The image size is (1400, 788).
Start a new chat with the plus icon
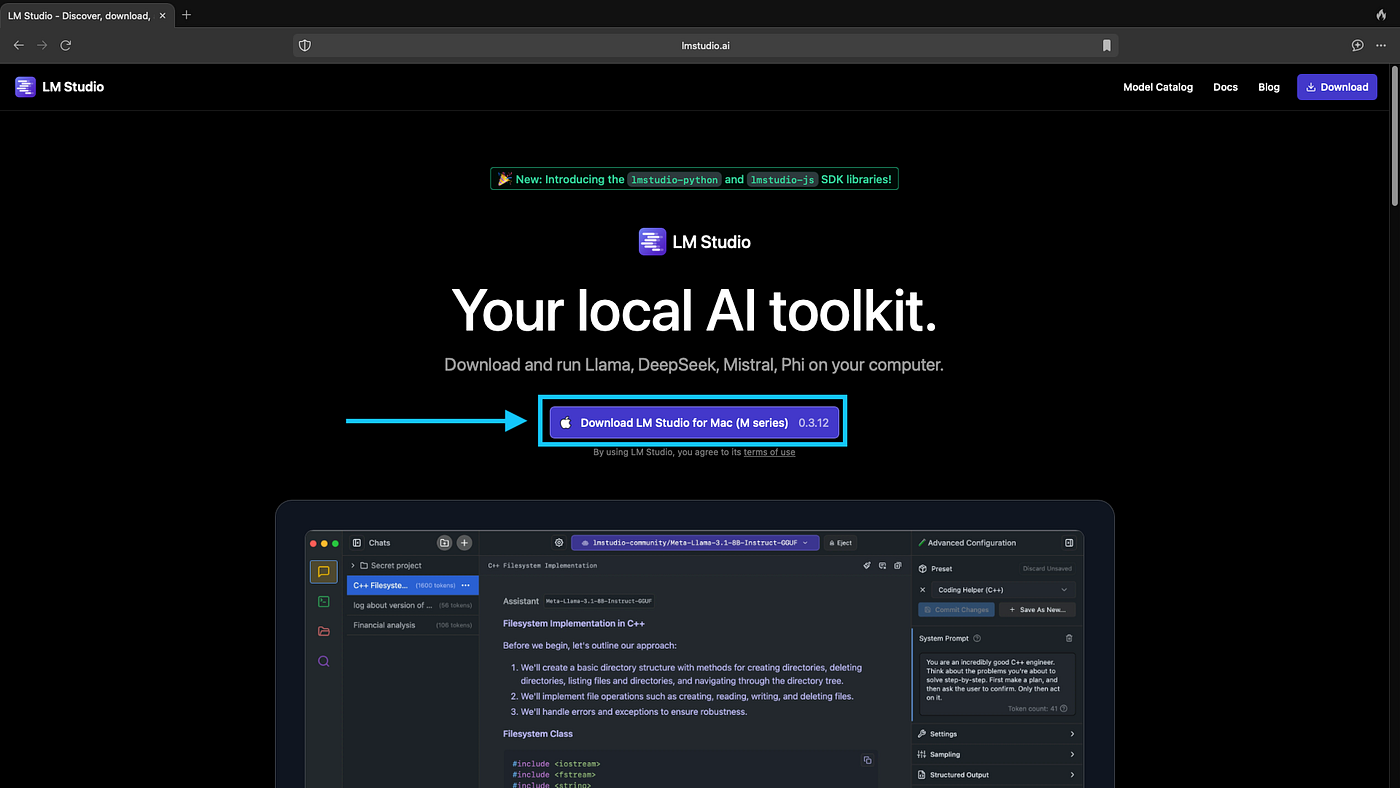click(464, 543)
